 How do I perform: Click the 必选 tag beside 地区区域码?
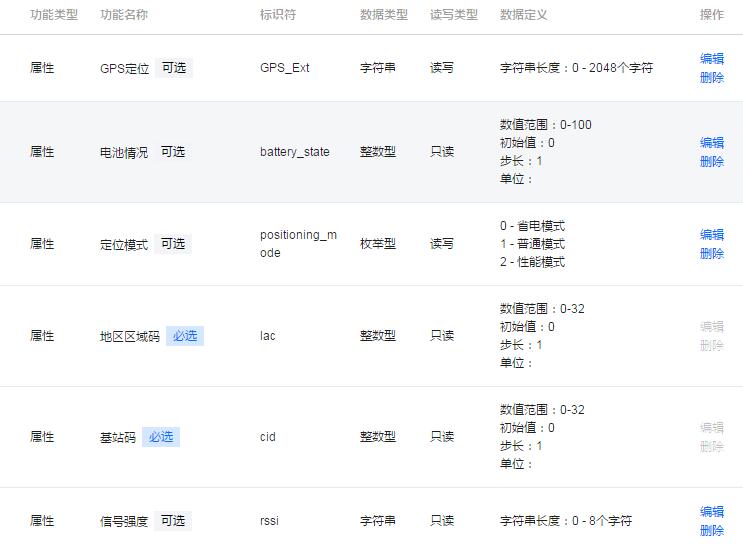[185, 336]
